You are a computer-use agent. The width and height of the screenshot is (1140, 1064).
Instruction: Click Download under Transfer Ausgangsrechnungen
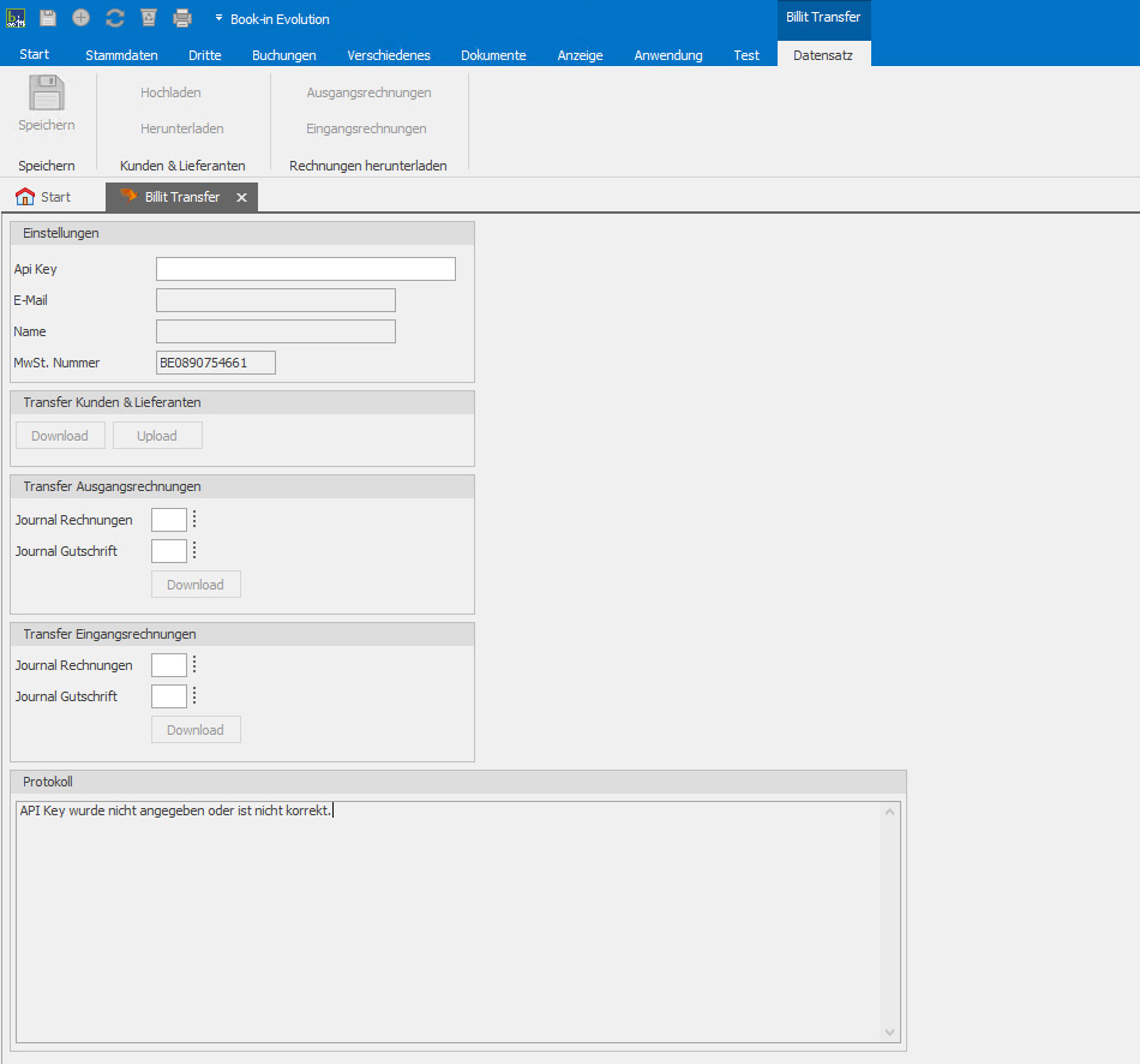point(196,585)
